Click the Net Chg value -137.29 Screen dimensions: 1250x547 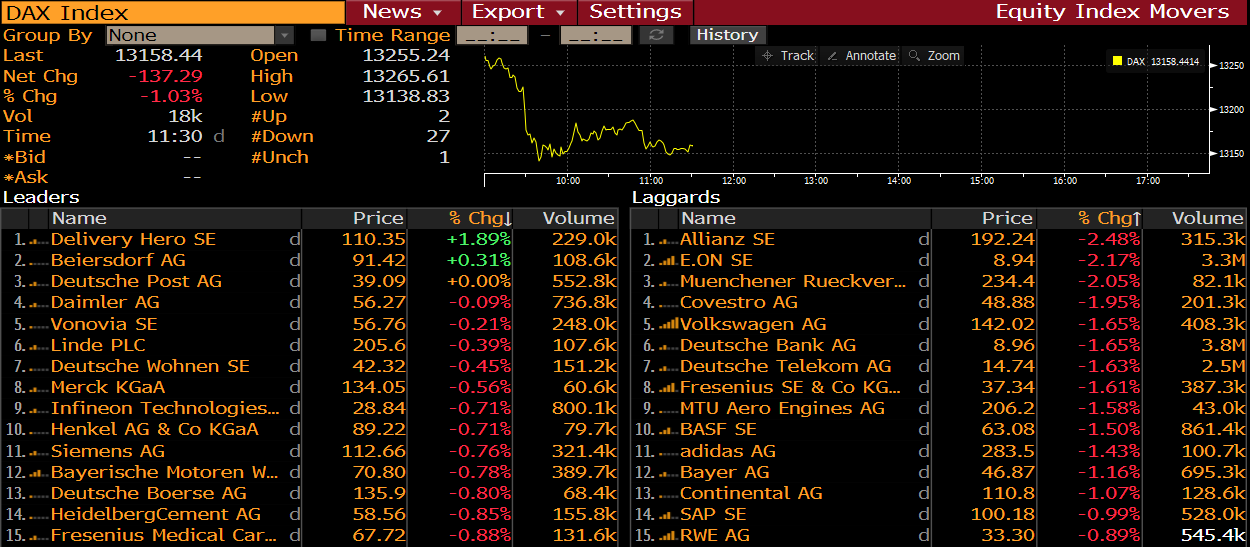(x=165, y=76)
